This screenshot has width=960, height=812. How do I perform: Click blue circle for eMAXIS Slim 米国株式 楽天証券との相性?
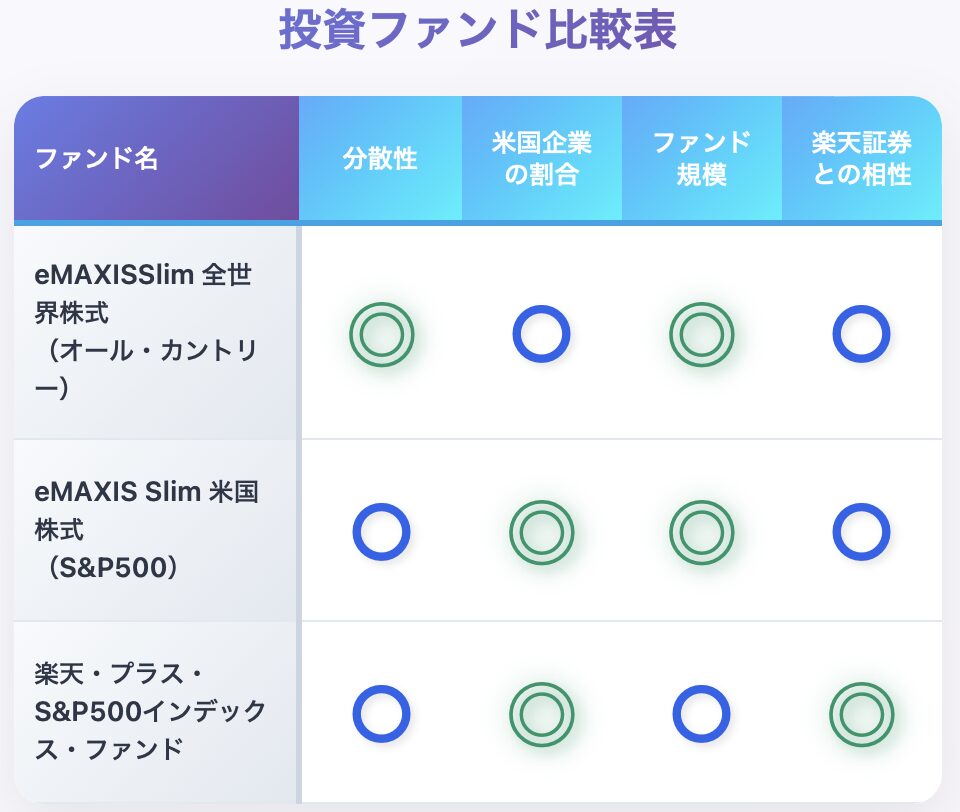[861, 532]
